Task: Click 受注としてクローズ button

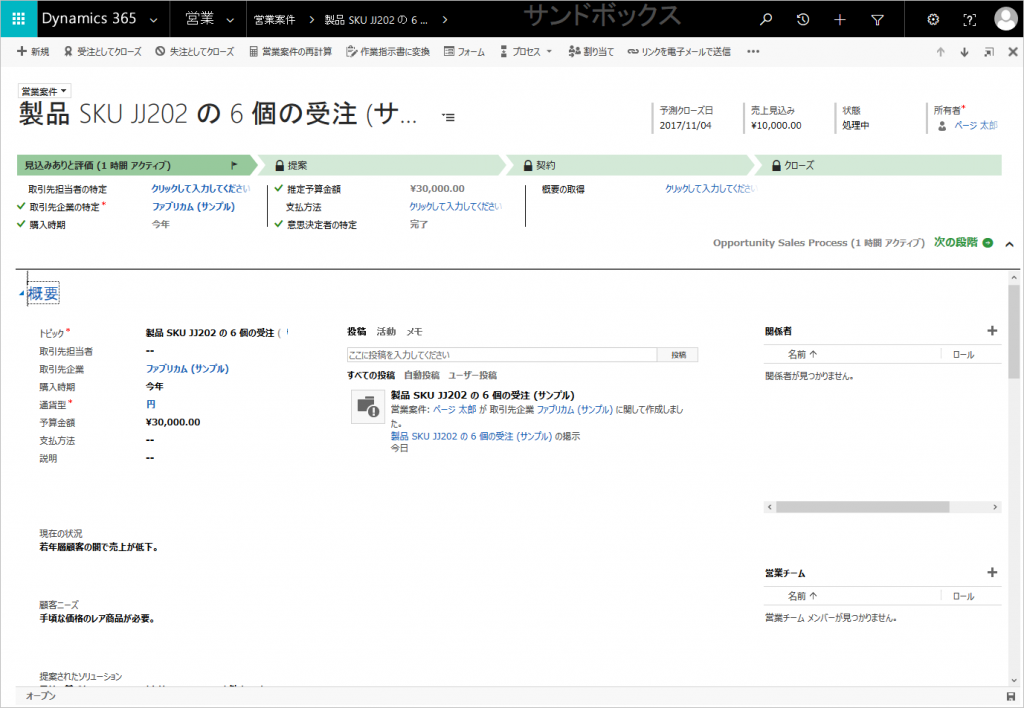Action: tap(103, 51)
